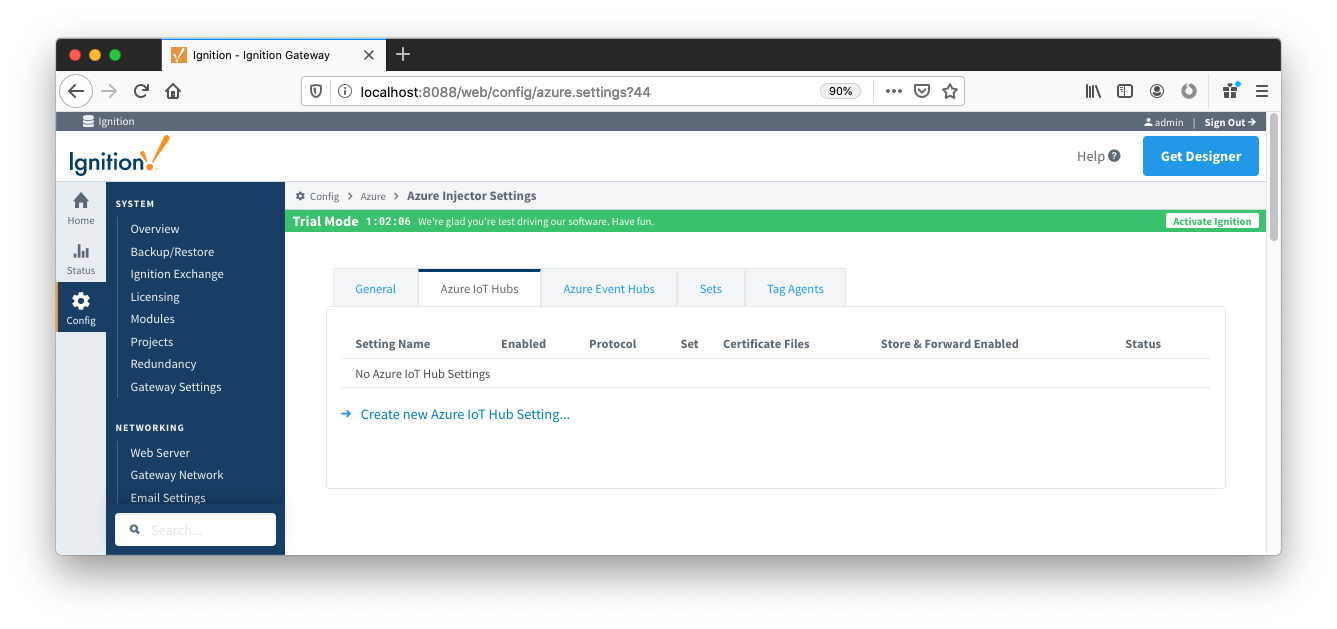Click the Home icon in sidebar
Screen dimensions: 1337x629
tap(81, 201)
